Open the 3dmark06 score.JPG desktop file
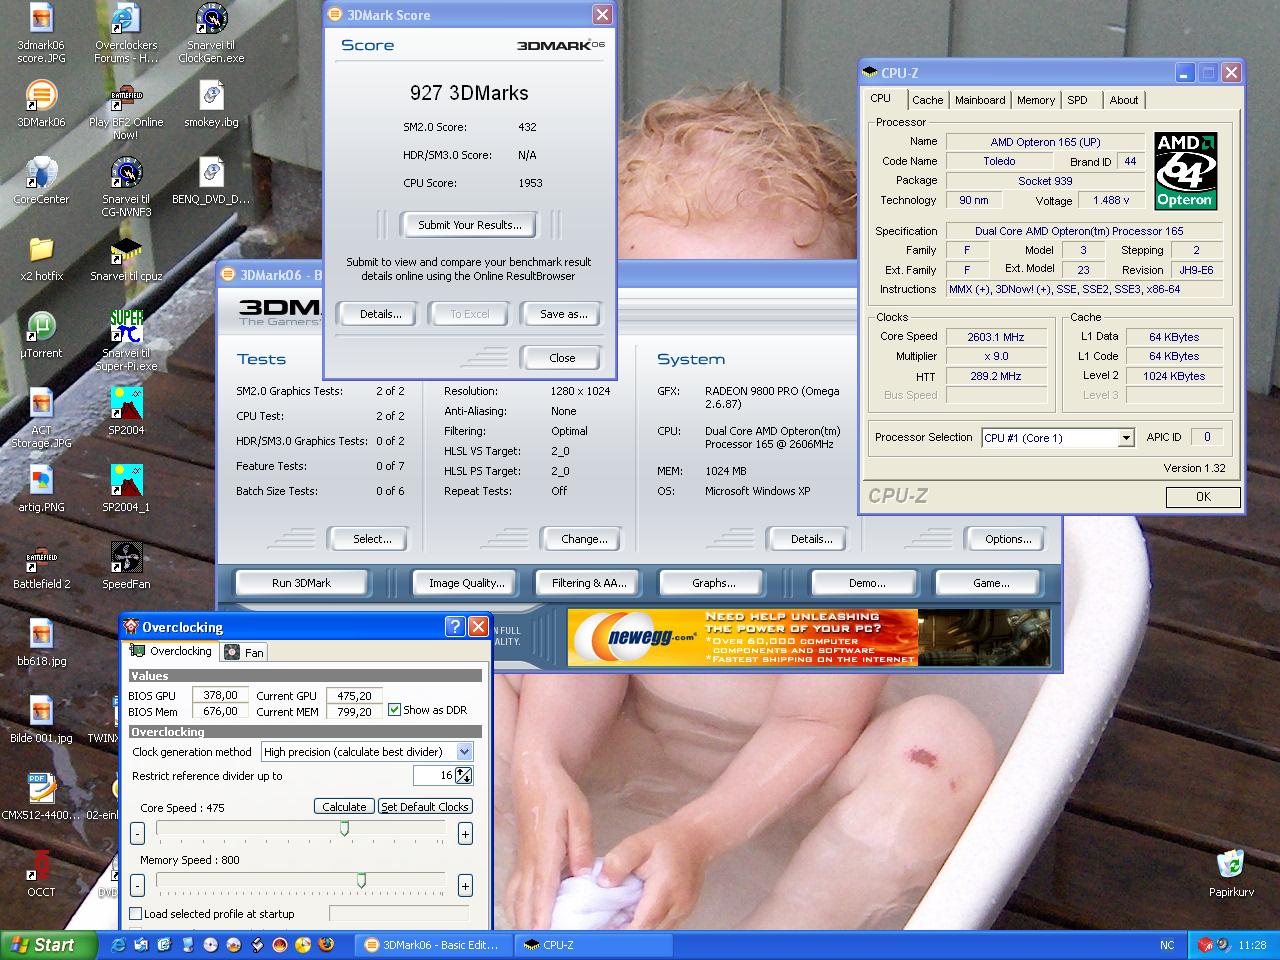 pos(41,34)
